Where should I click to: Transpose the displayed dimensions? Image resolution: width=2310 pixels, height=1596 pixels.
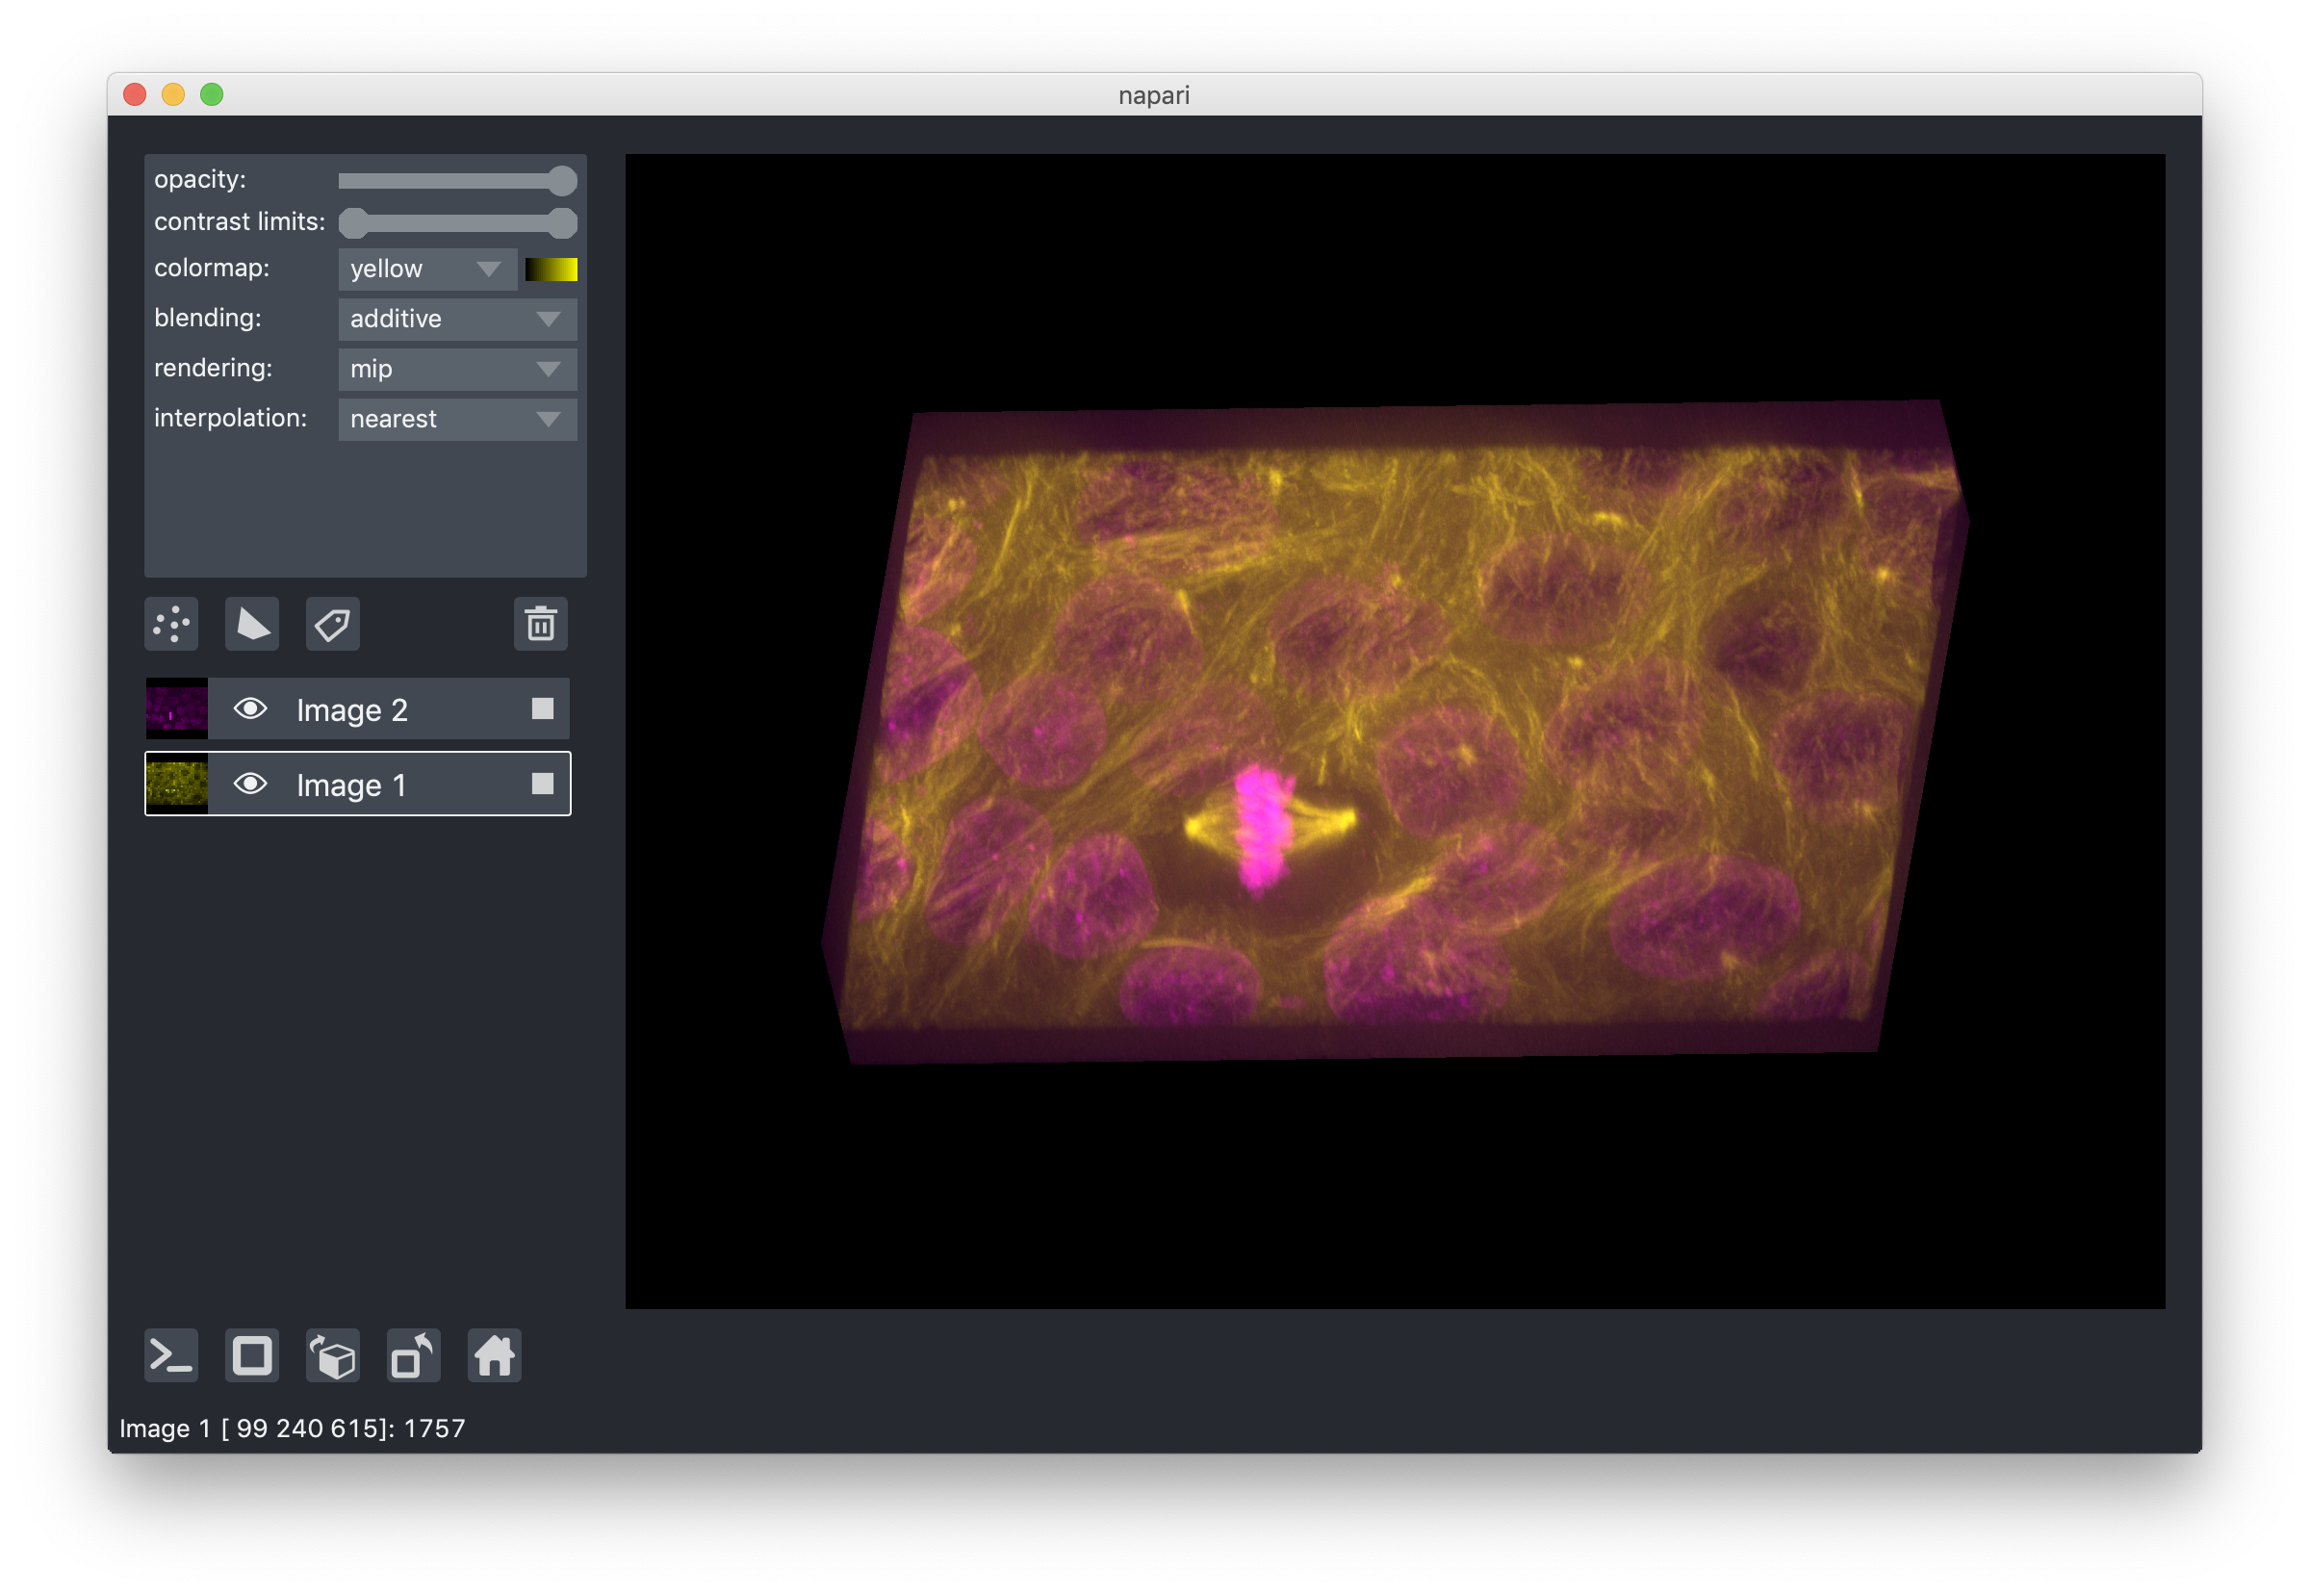[x=413, y=1356]
